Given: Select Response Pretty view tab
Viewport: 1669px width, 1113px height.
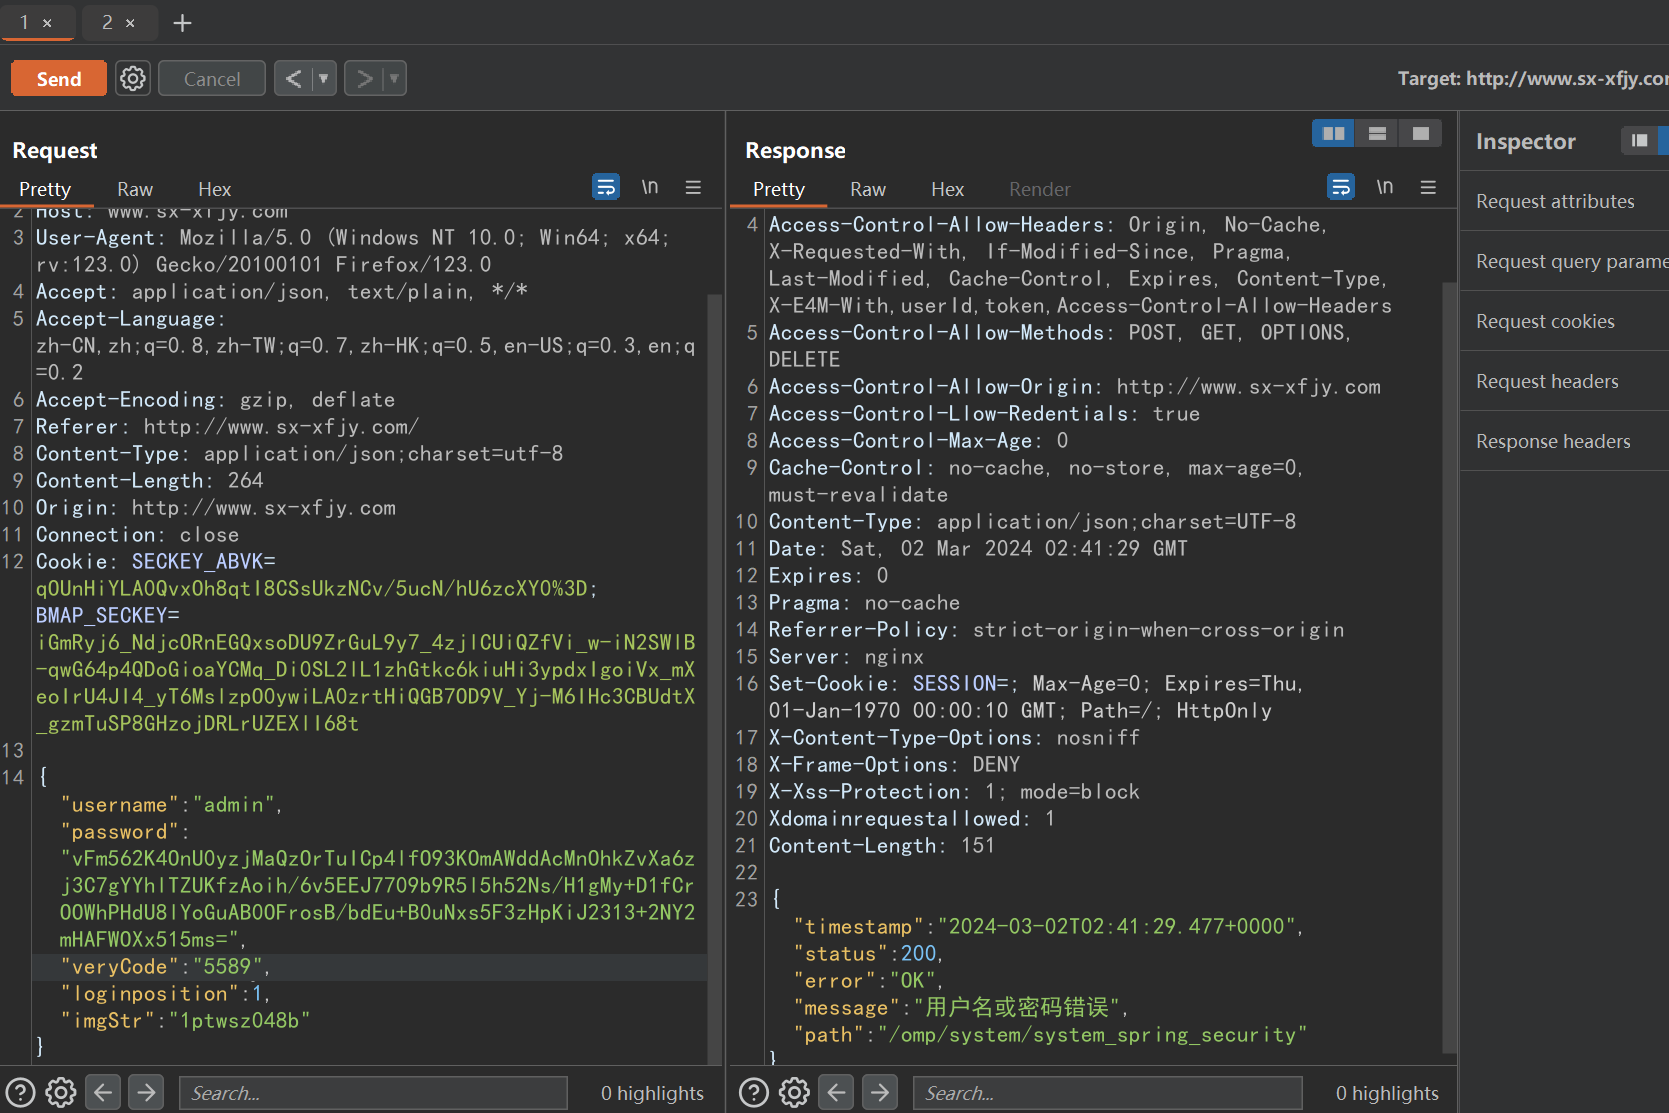Looking at the screenshot, I should pos(779,189).
